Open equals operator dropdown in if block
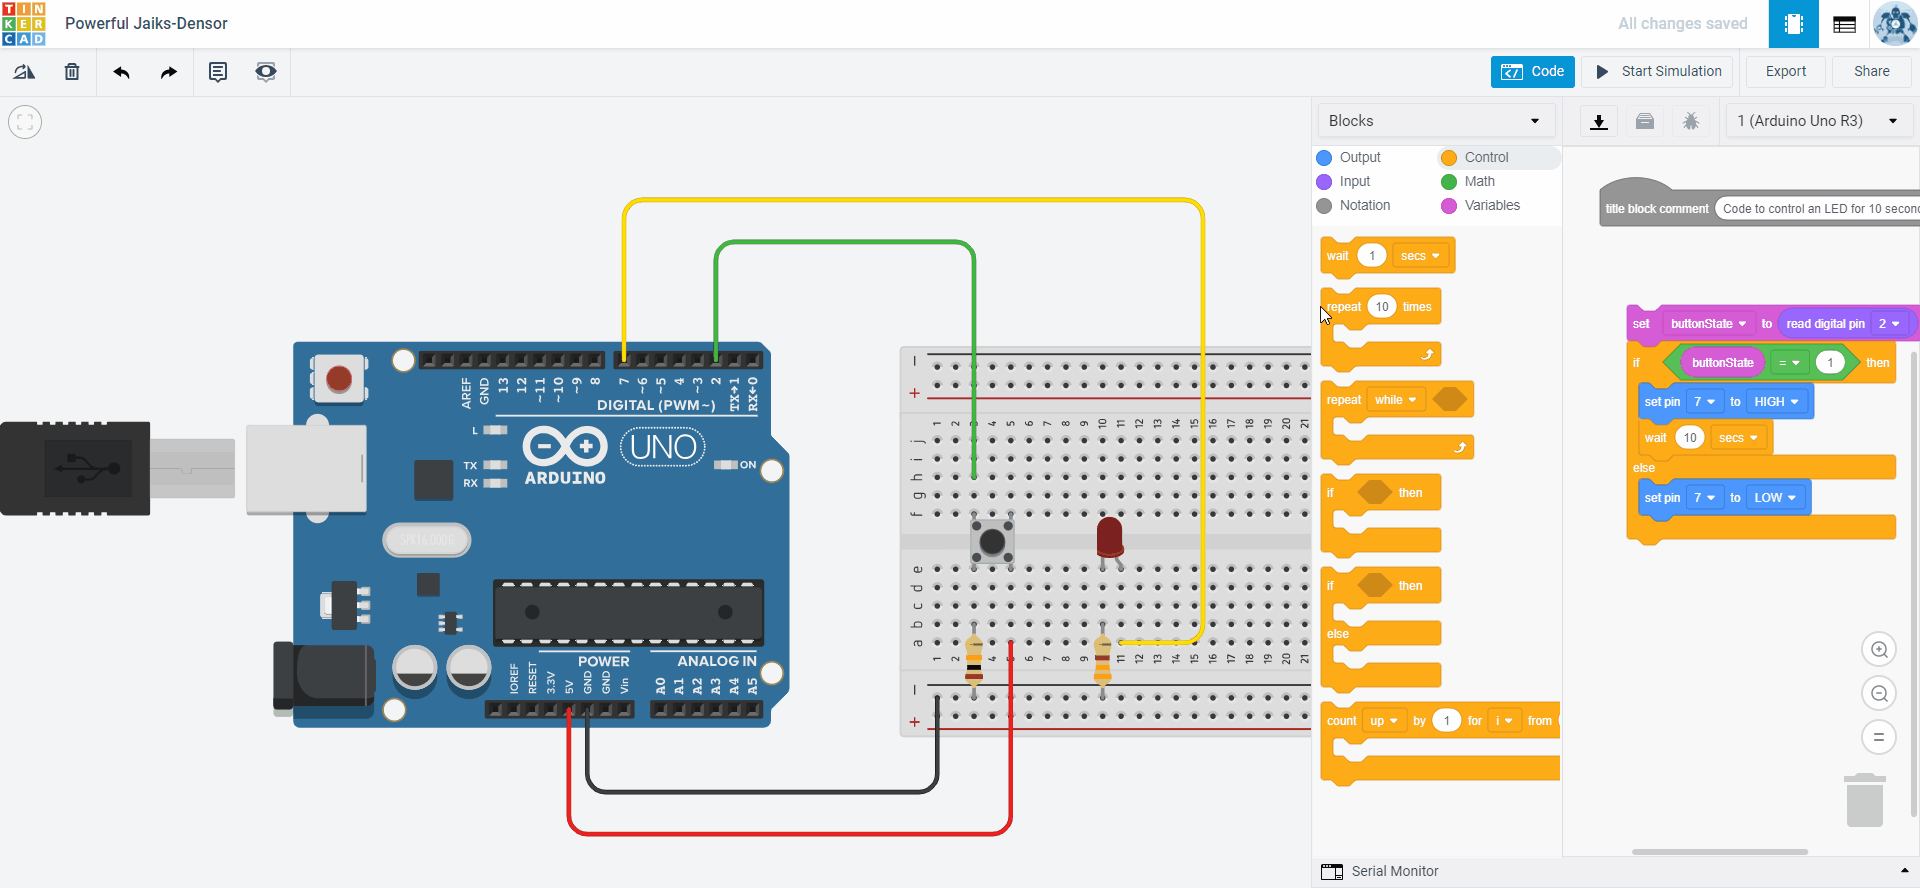 (1789, 363)
